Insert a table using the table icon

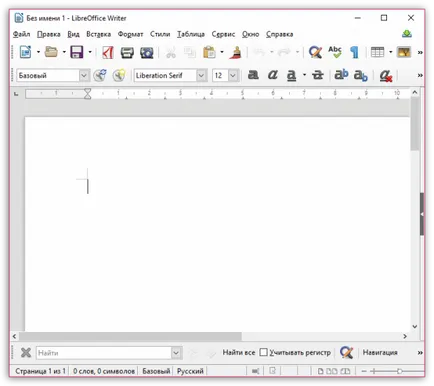[x=377, y=52]
